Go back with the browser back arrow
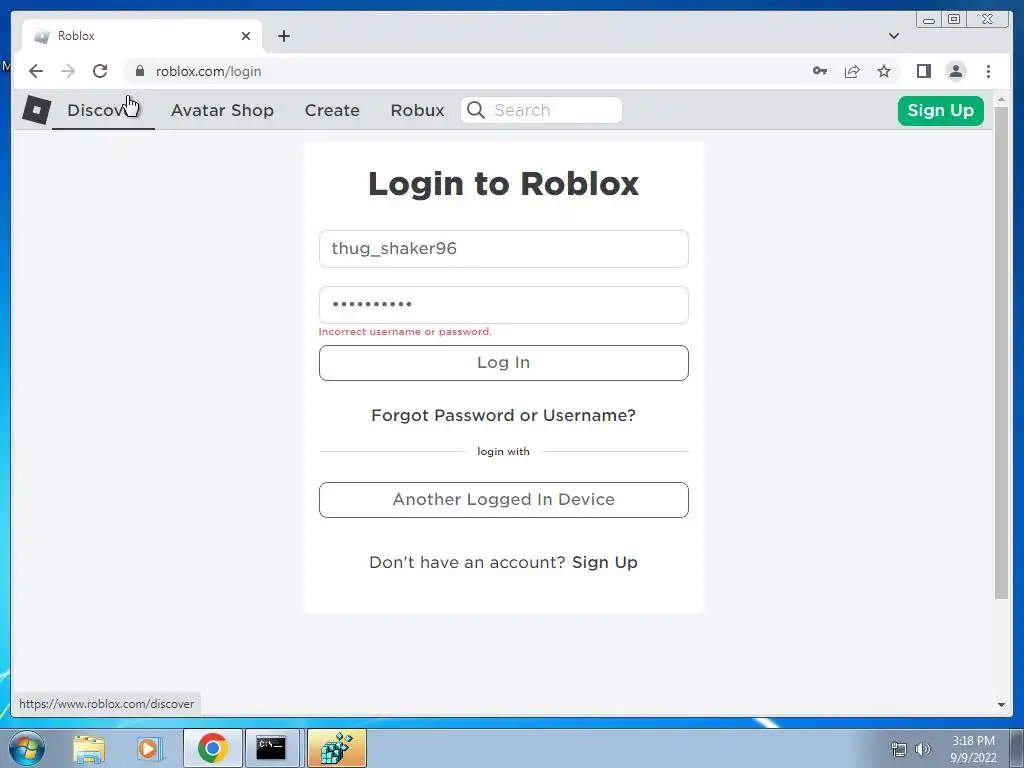 36,71
